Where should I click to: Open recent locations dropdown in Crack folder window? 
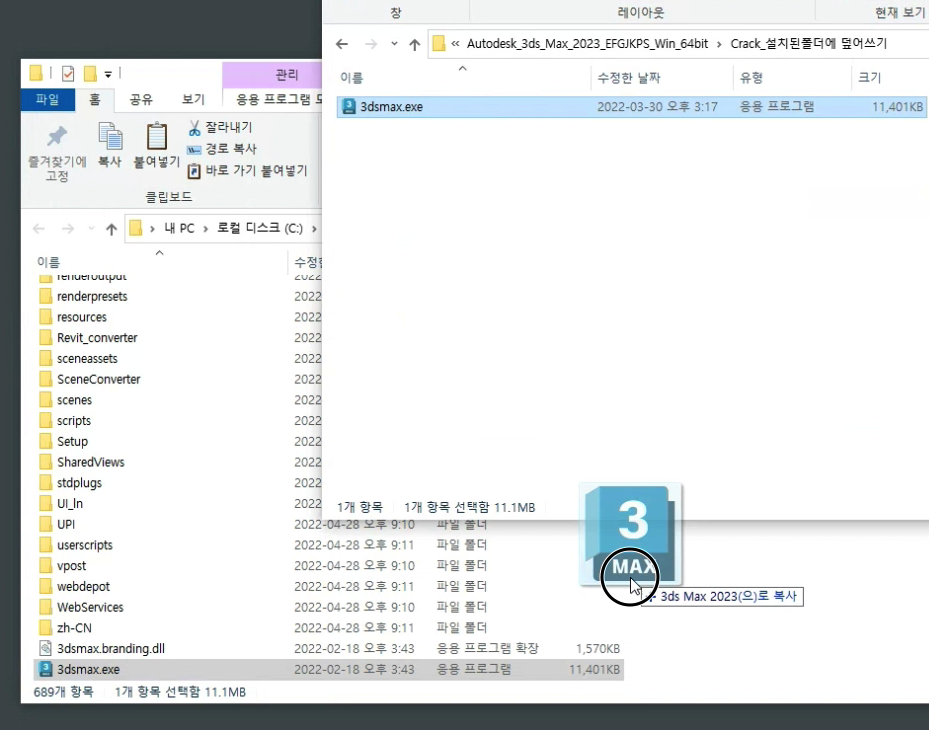(x=394, y=44)
